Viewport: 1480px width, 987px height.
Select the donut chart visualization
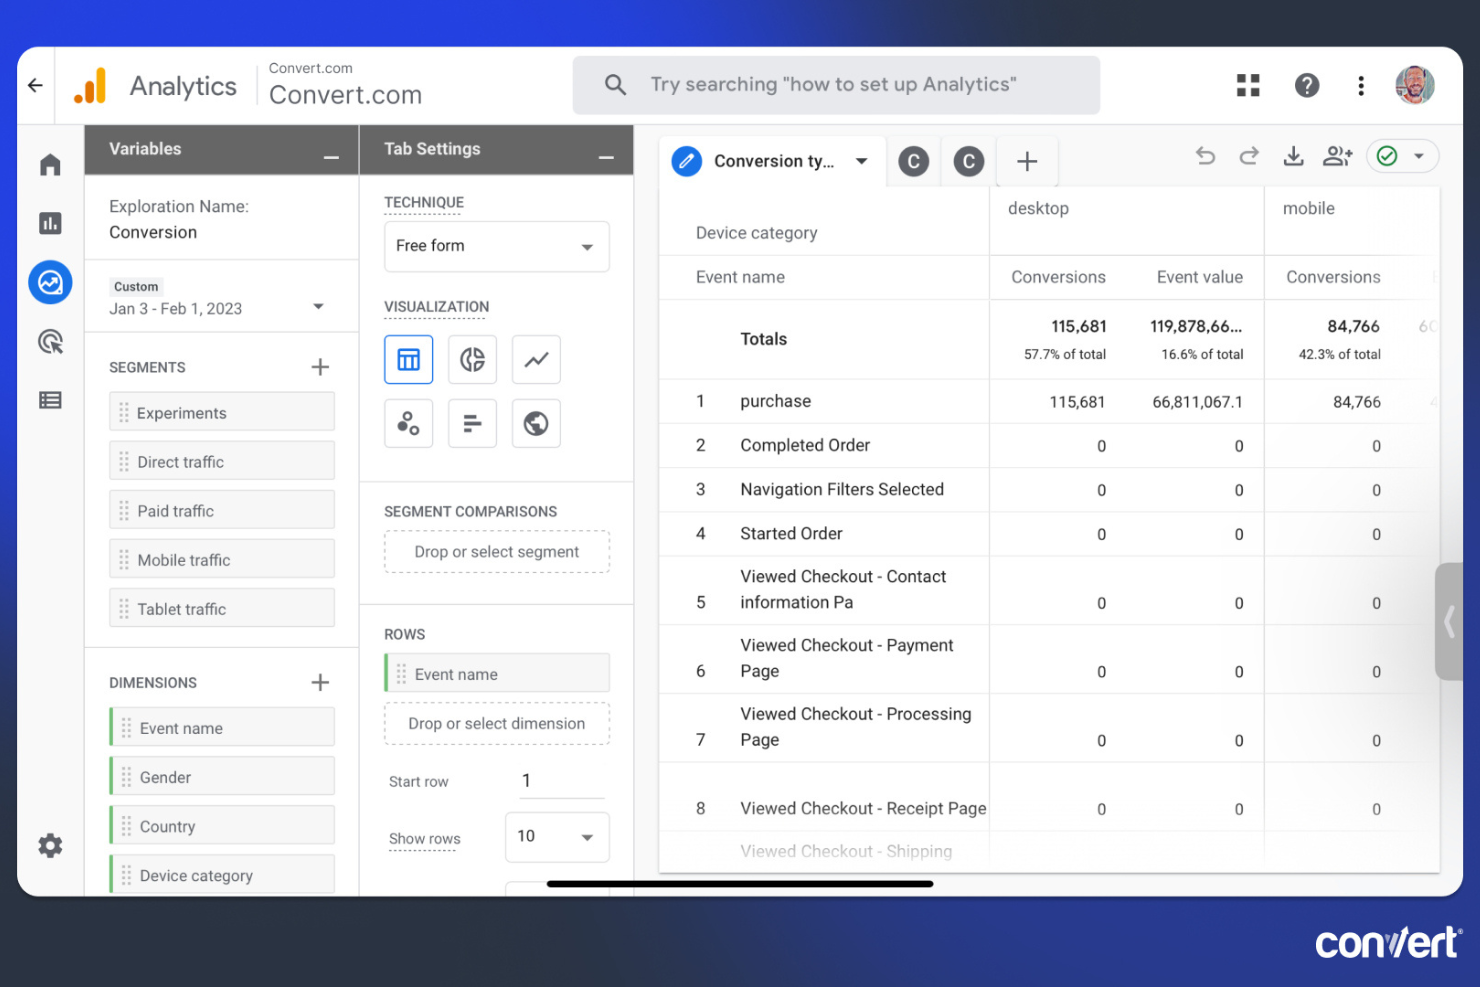[x=472, y=359]
